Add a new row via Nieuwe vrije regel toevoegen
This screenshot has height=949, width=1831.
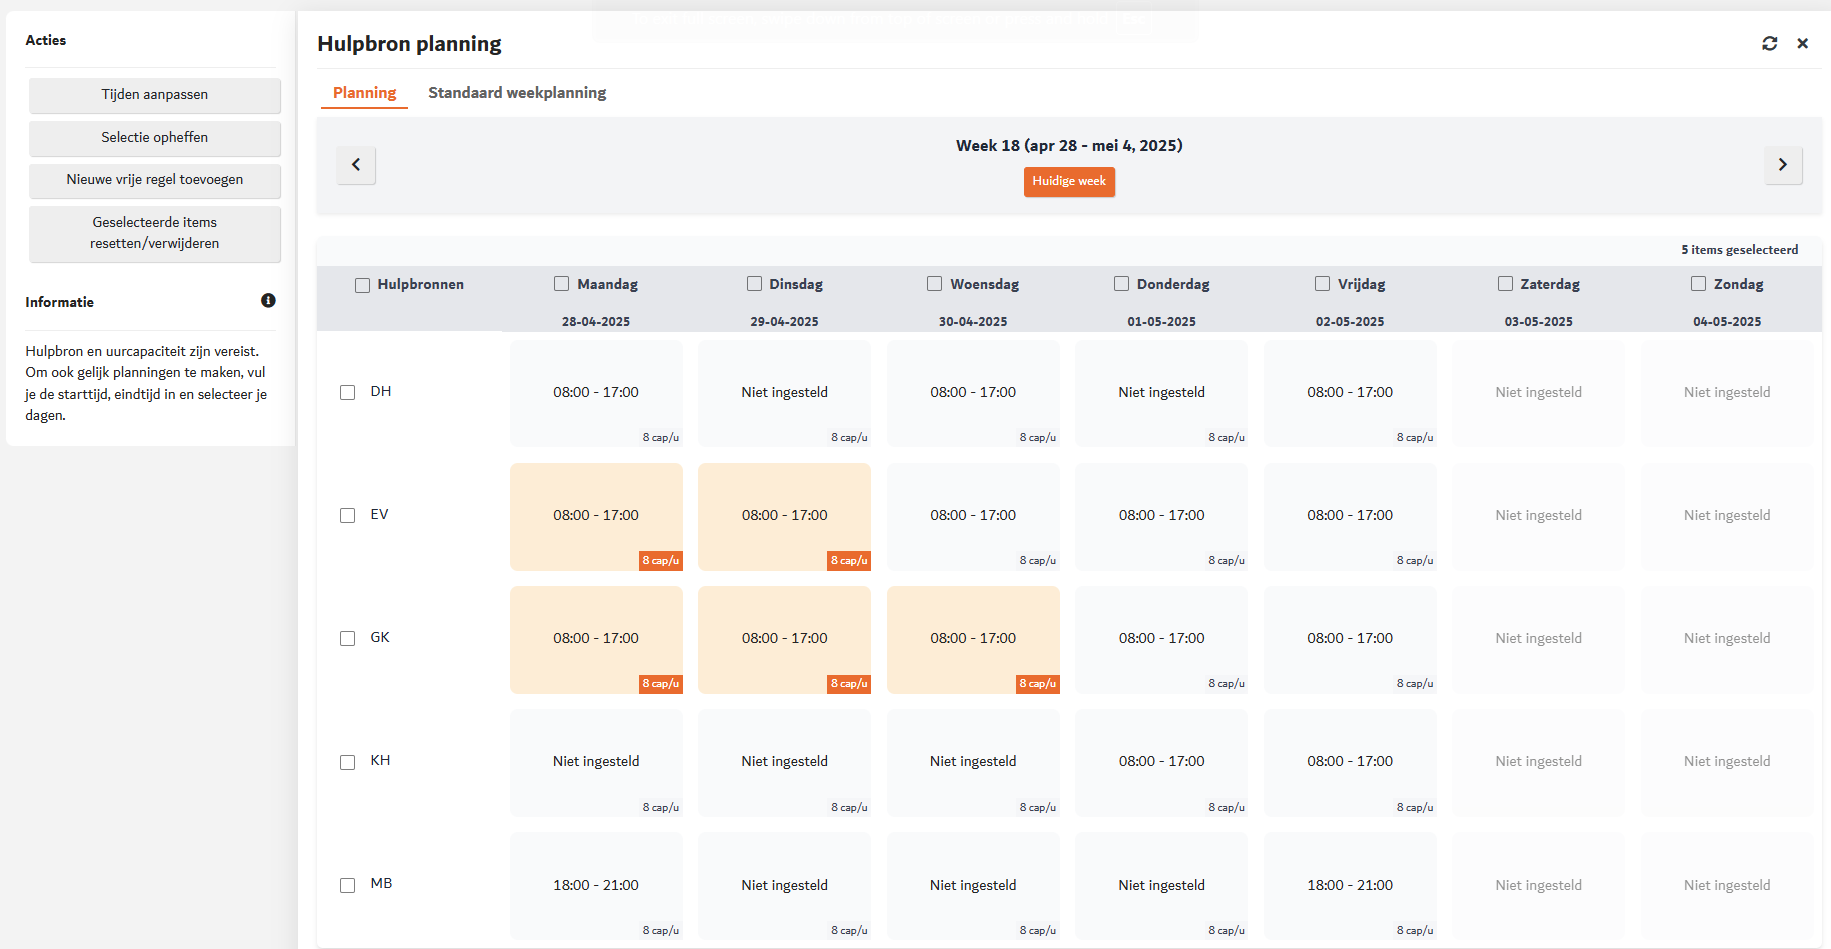point(155,180)
